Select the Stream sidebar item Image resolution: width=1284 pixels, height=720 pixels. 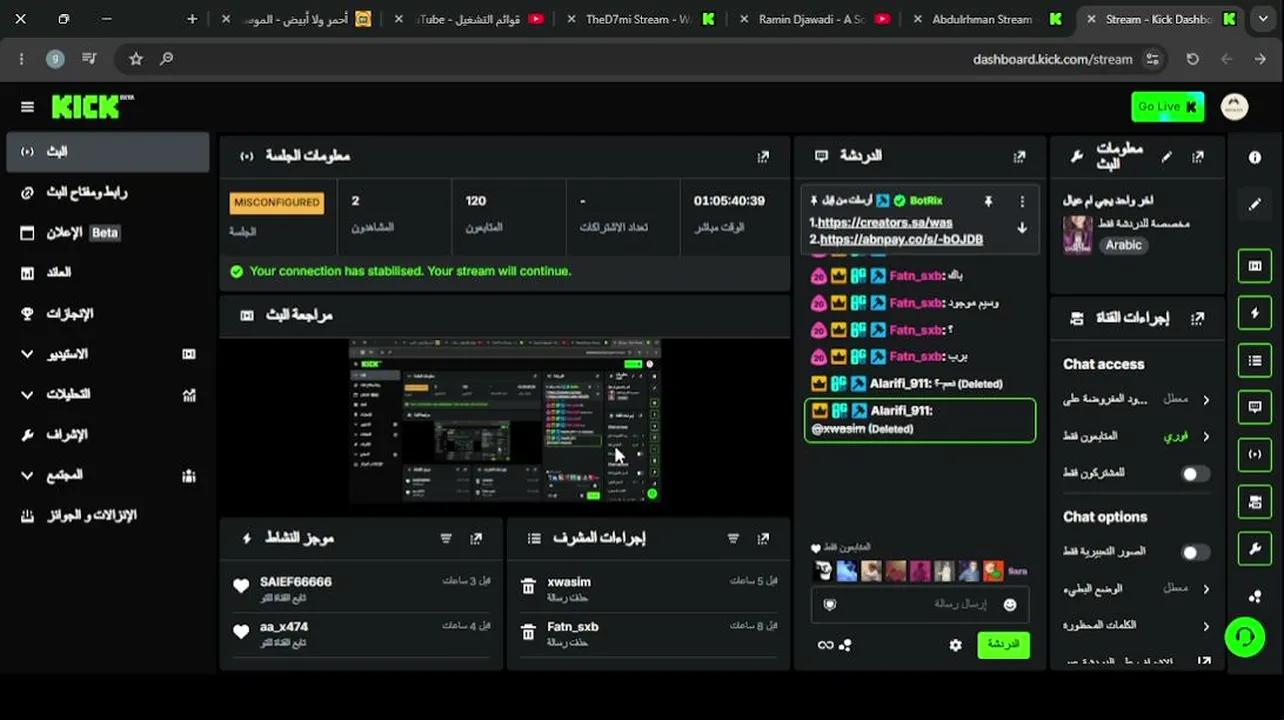coord(107,152)
